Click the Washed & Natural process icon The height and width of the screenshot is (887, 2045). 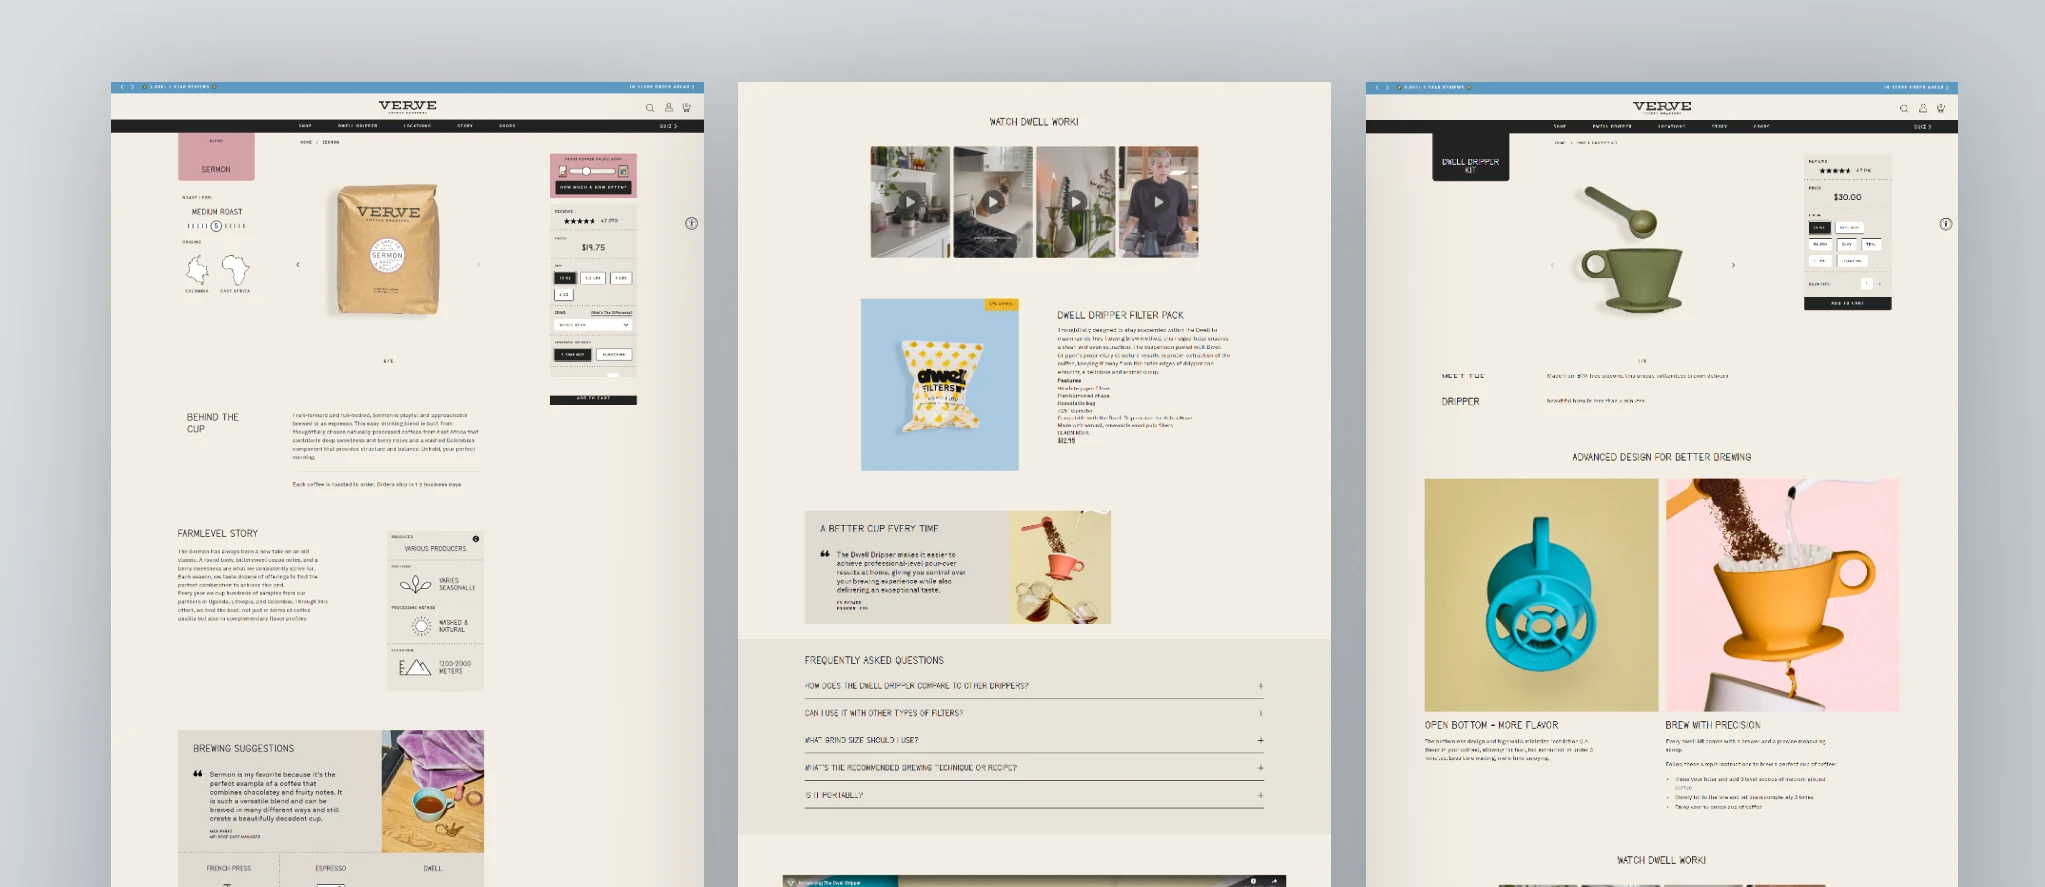pos(421,626)
